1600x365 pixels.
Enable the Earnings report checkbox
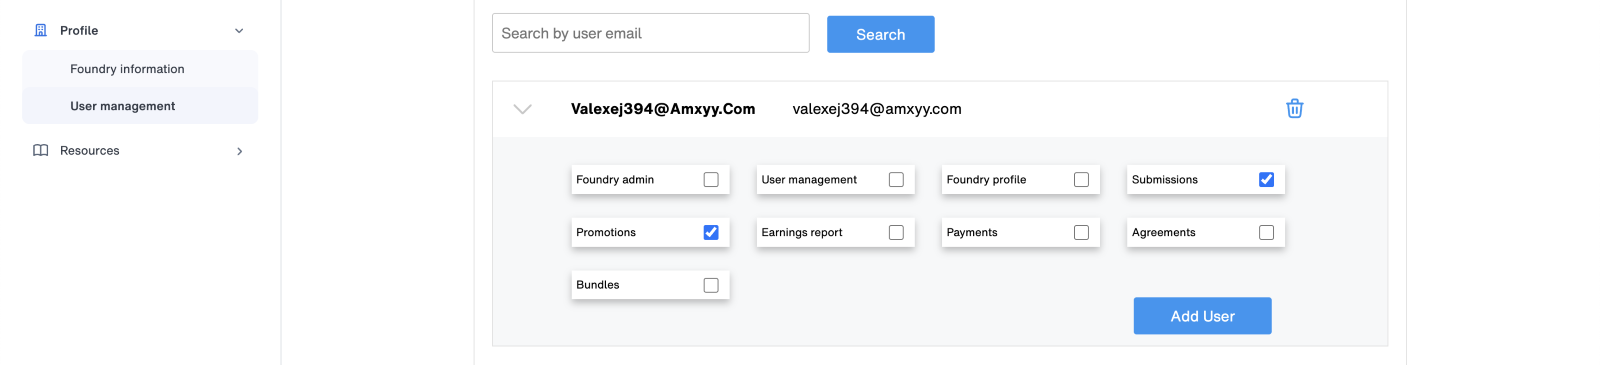(896, 232)
